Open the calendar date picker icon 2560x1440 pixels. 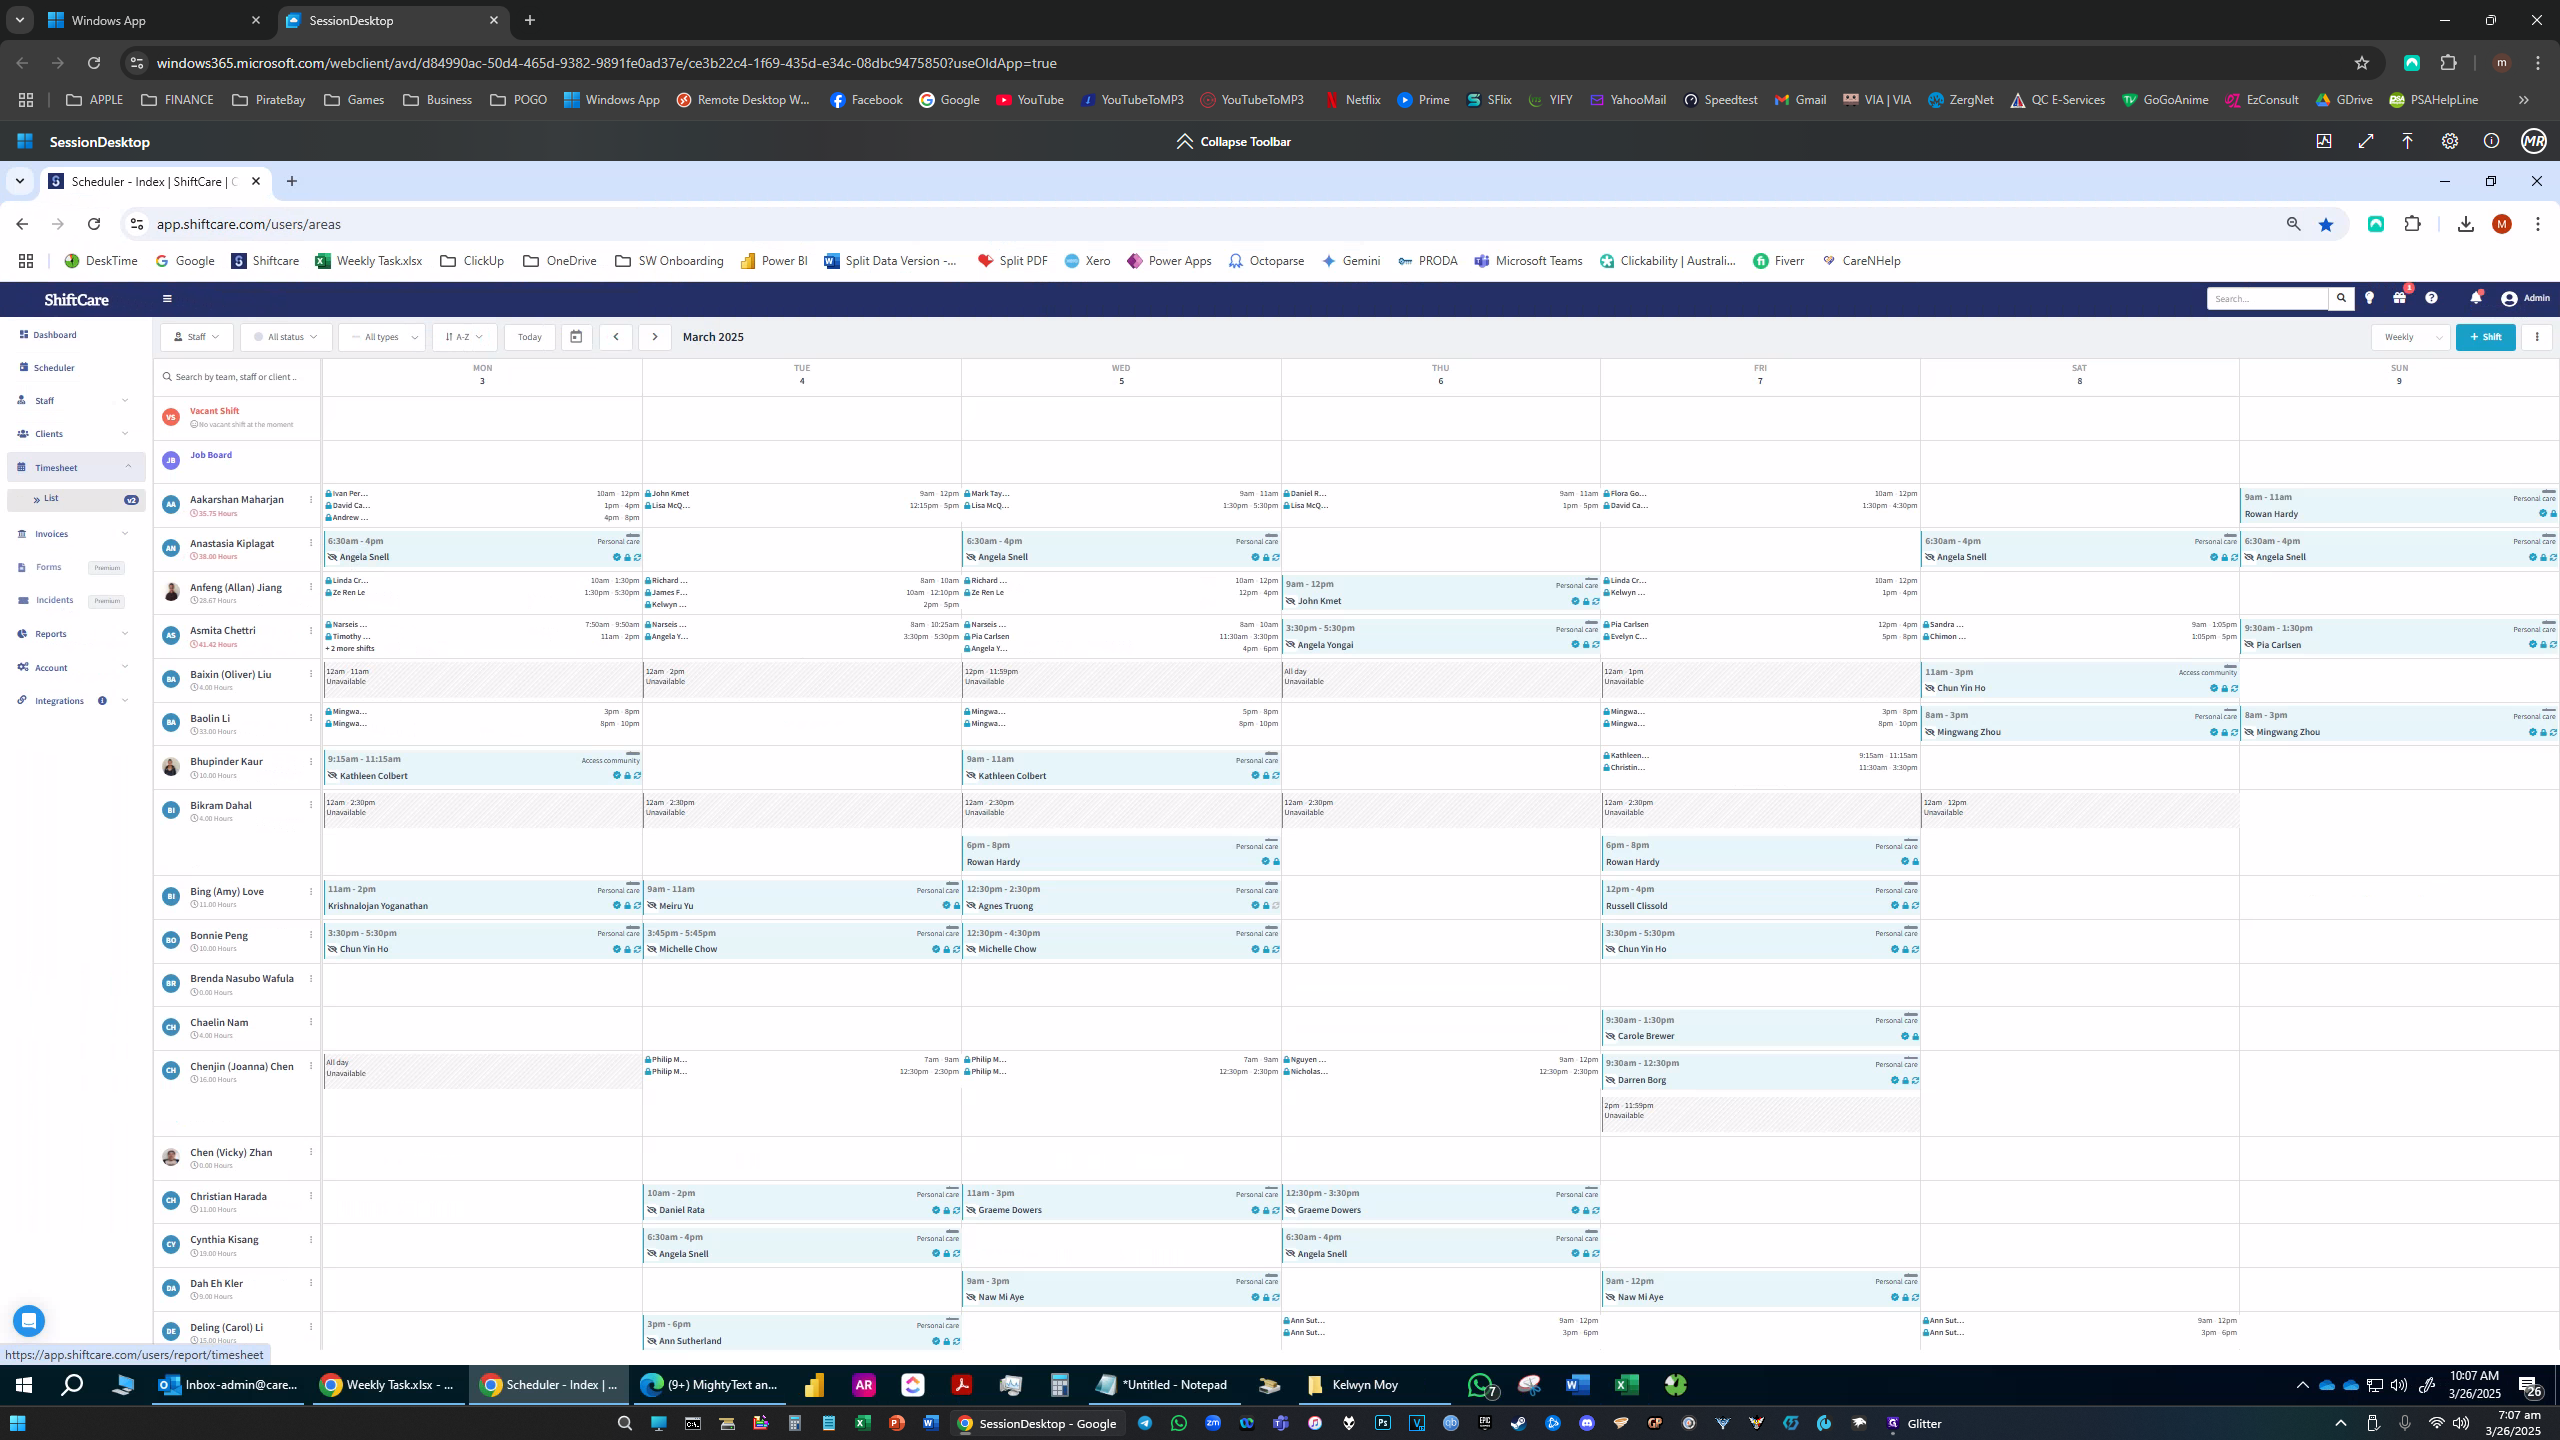[576, 337]
